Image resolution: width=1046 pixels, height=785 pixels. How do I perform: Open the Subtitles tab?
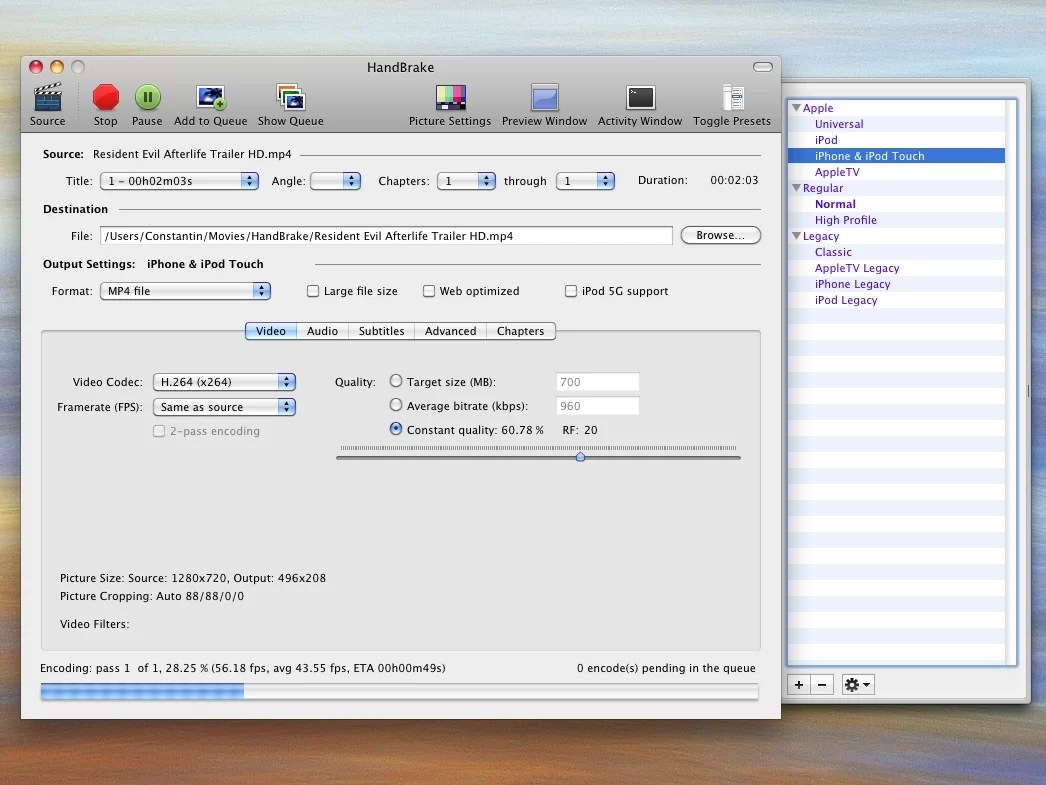[381, 330]
